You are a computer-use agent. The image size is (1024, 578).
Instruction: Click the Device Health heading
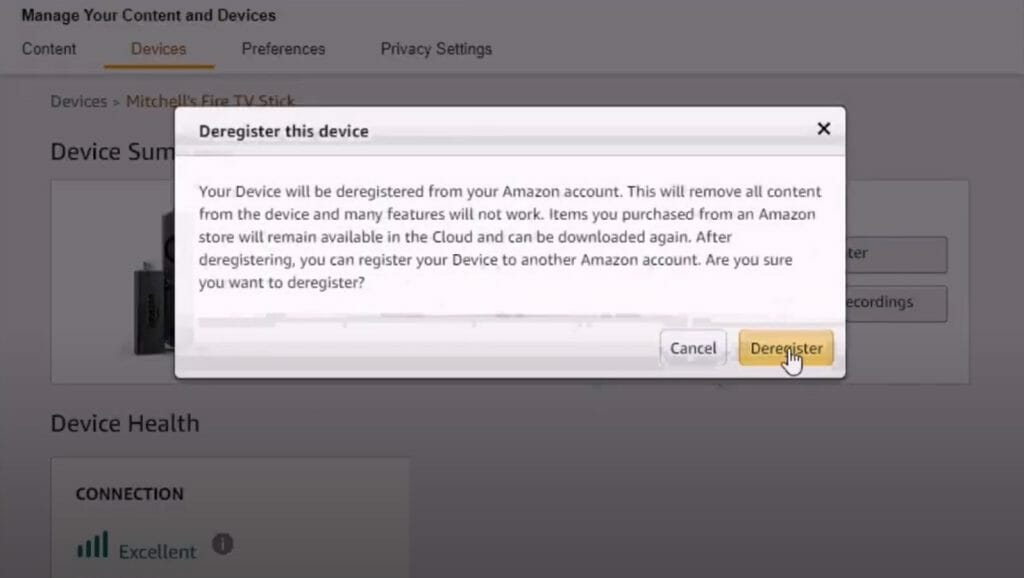point(125,423)
